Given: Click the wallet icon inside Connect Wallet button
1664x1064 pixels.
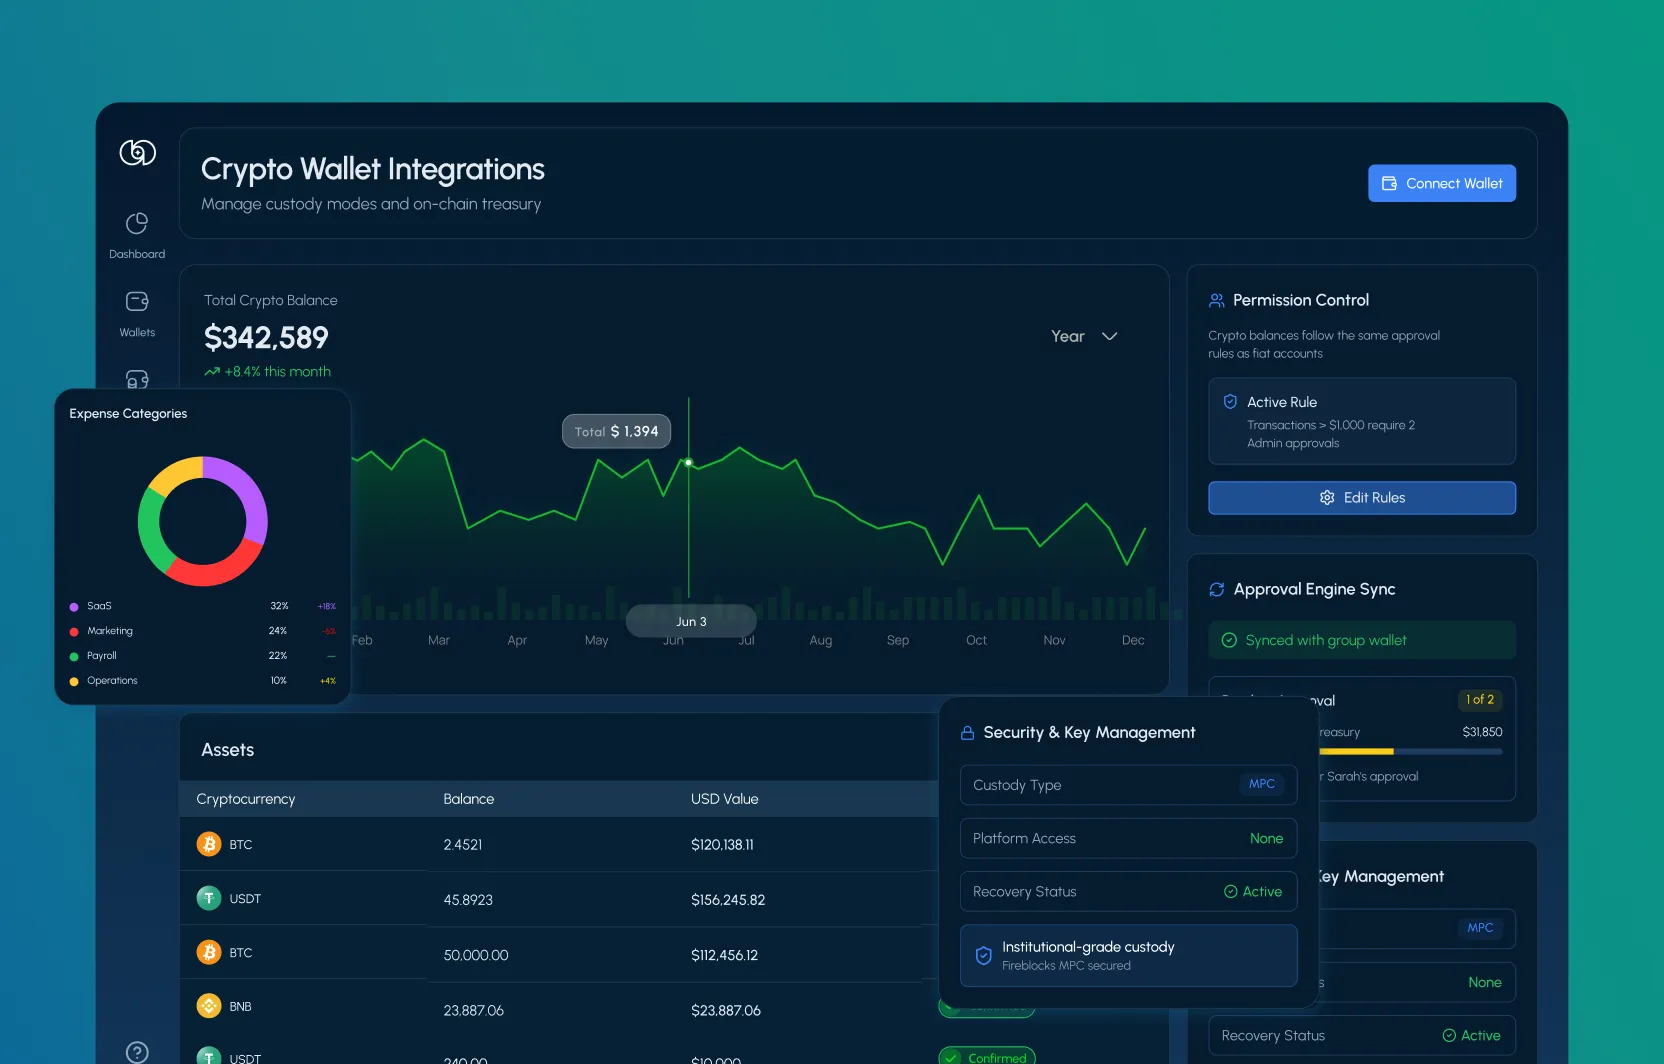Looking at the screenshot, I should [x=1389, y=183].
